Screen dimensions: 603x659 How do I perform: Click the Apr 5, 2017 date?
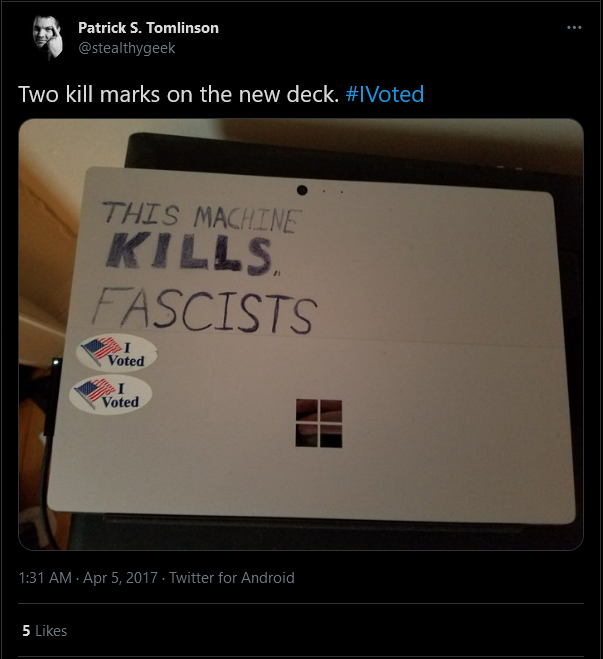[120, 577]
